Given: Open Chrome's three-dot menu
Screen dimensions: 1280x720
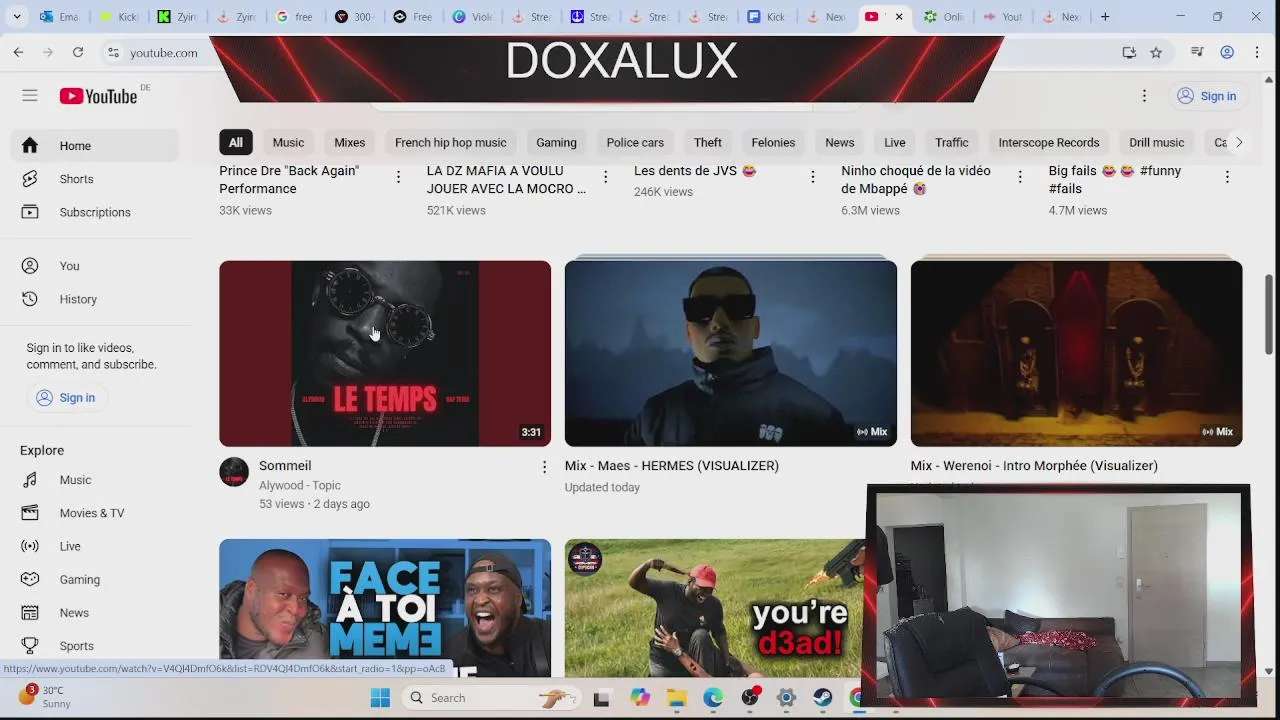Looking at the screenshot, I should click(x=1257, y=52).
